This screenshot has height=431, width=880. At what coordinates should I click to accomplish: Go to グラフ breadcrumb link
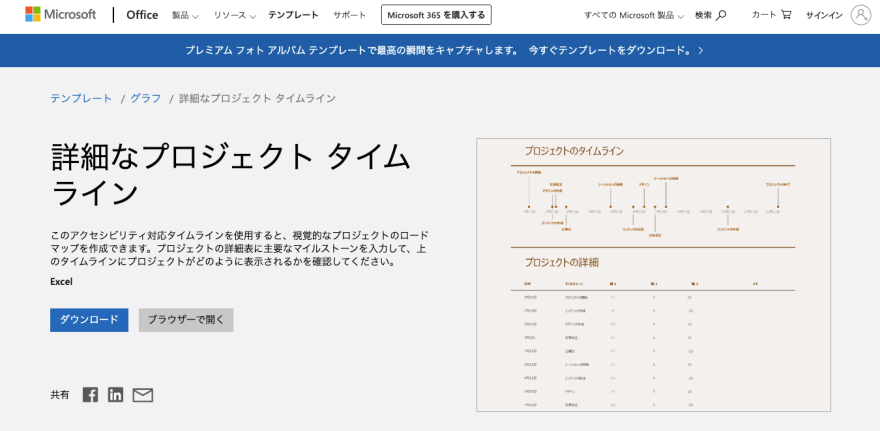click(x=145, y=98)
